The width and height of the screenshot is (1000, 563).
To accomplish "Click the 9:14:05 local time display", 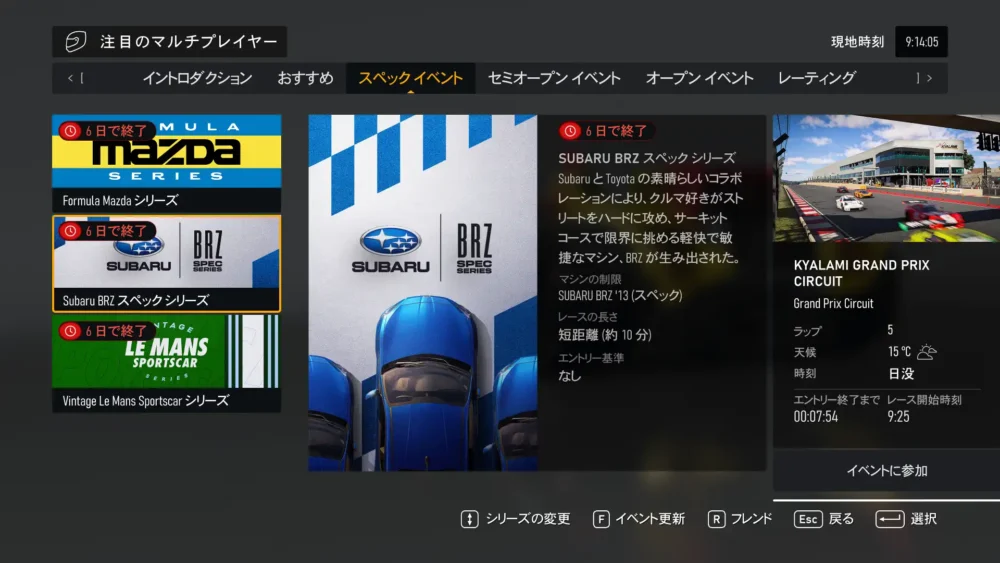I will (922, 42).
